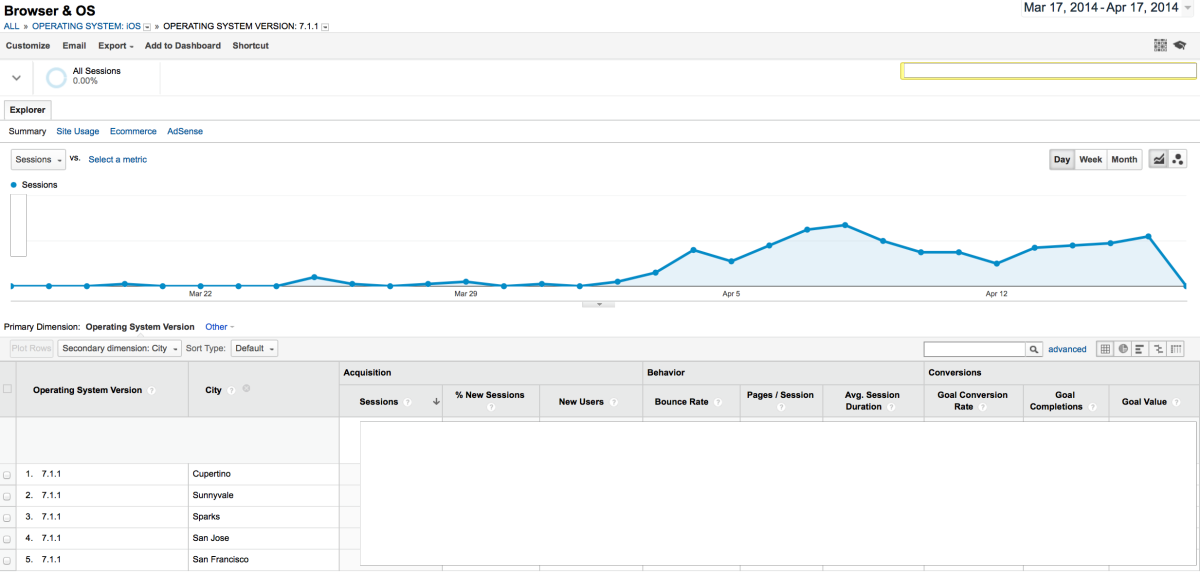Check the box for the Cupertino row
Image resolution: width=1200 pixels, height=575 pixels.
tap(8, 474)
